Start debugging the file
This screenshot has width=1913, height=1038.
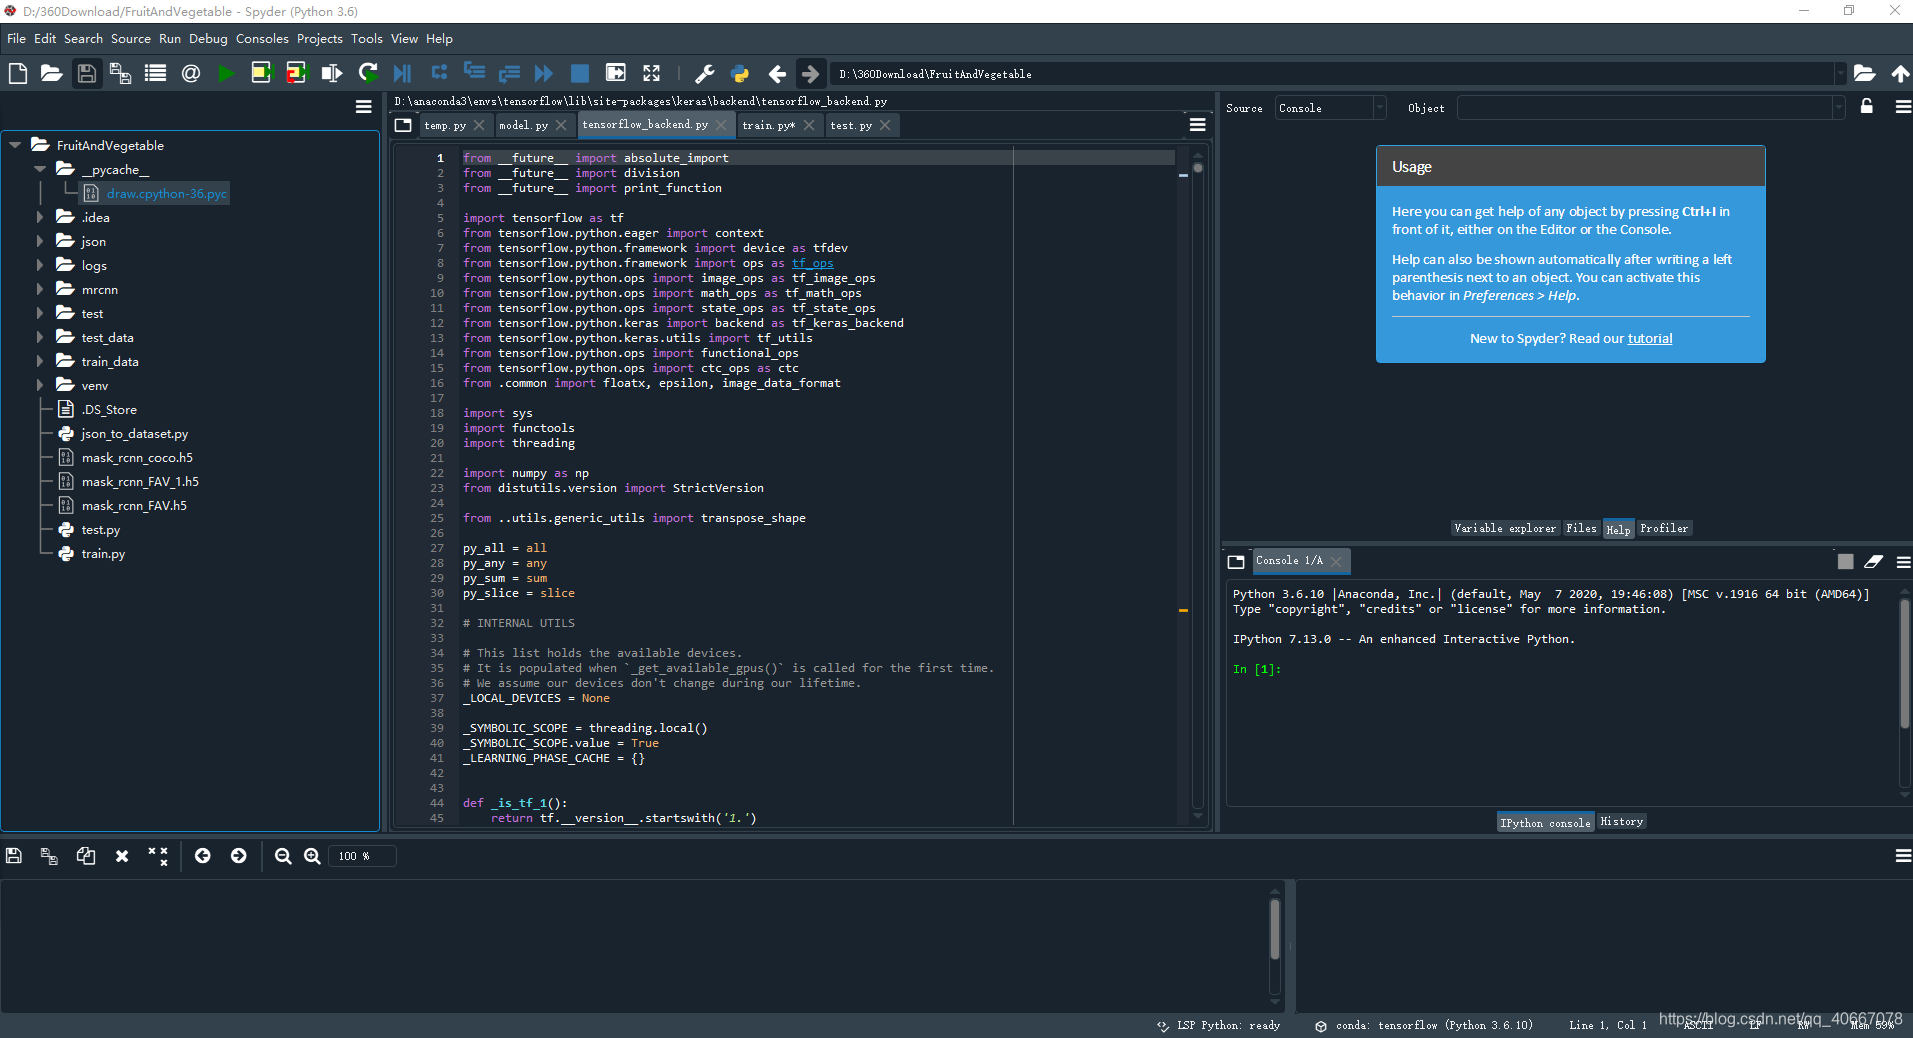(x=402, y=73)
